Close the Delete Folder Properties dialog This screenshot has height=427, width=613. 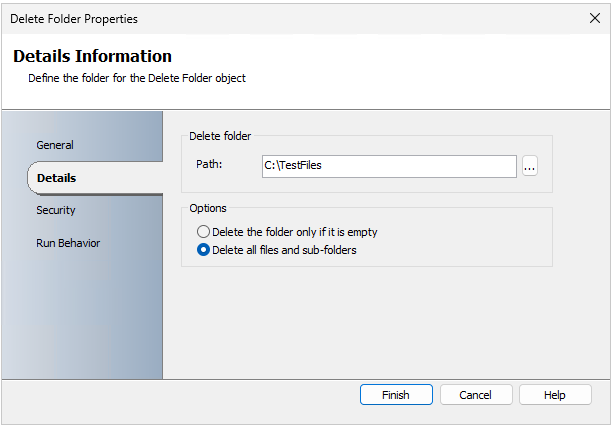[595, 18]
